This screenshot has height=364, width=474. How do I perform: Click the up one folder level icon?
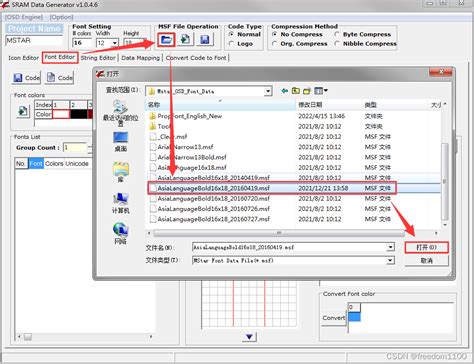point(296,91)
